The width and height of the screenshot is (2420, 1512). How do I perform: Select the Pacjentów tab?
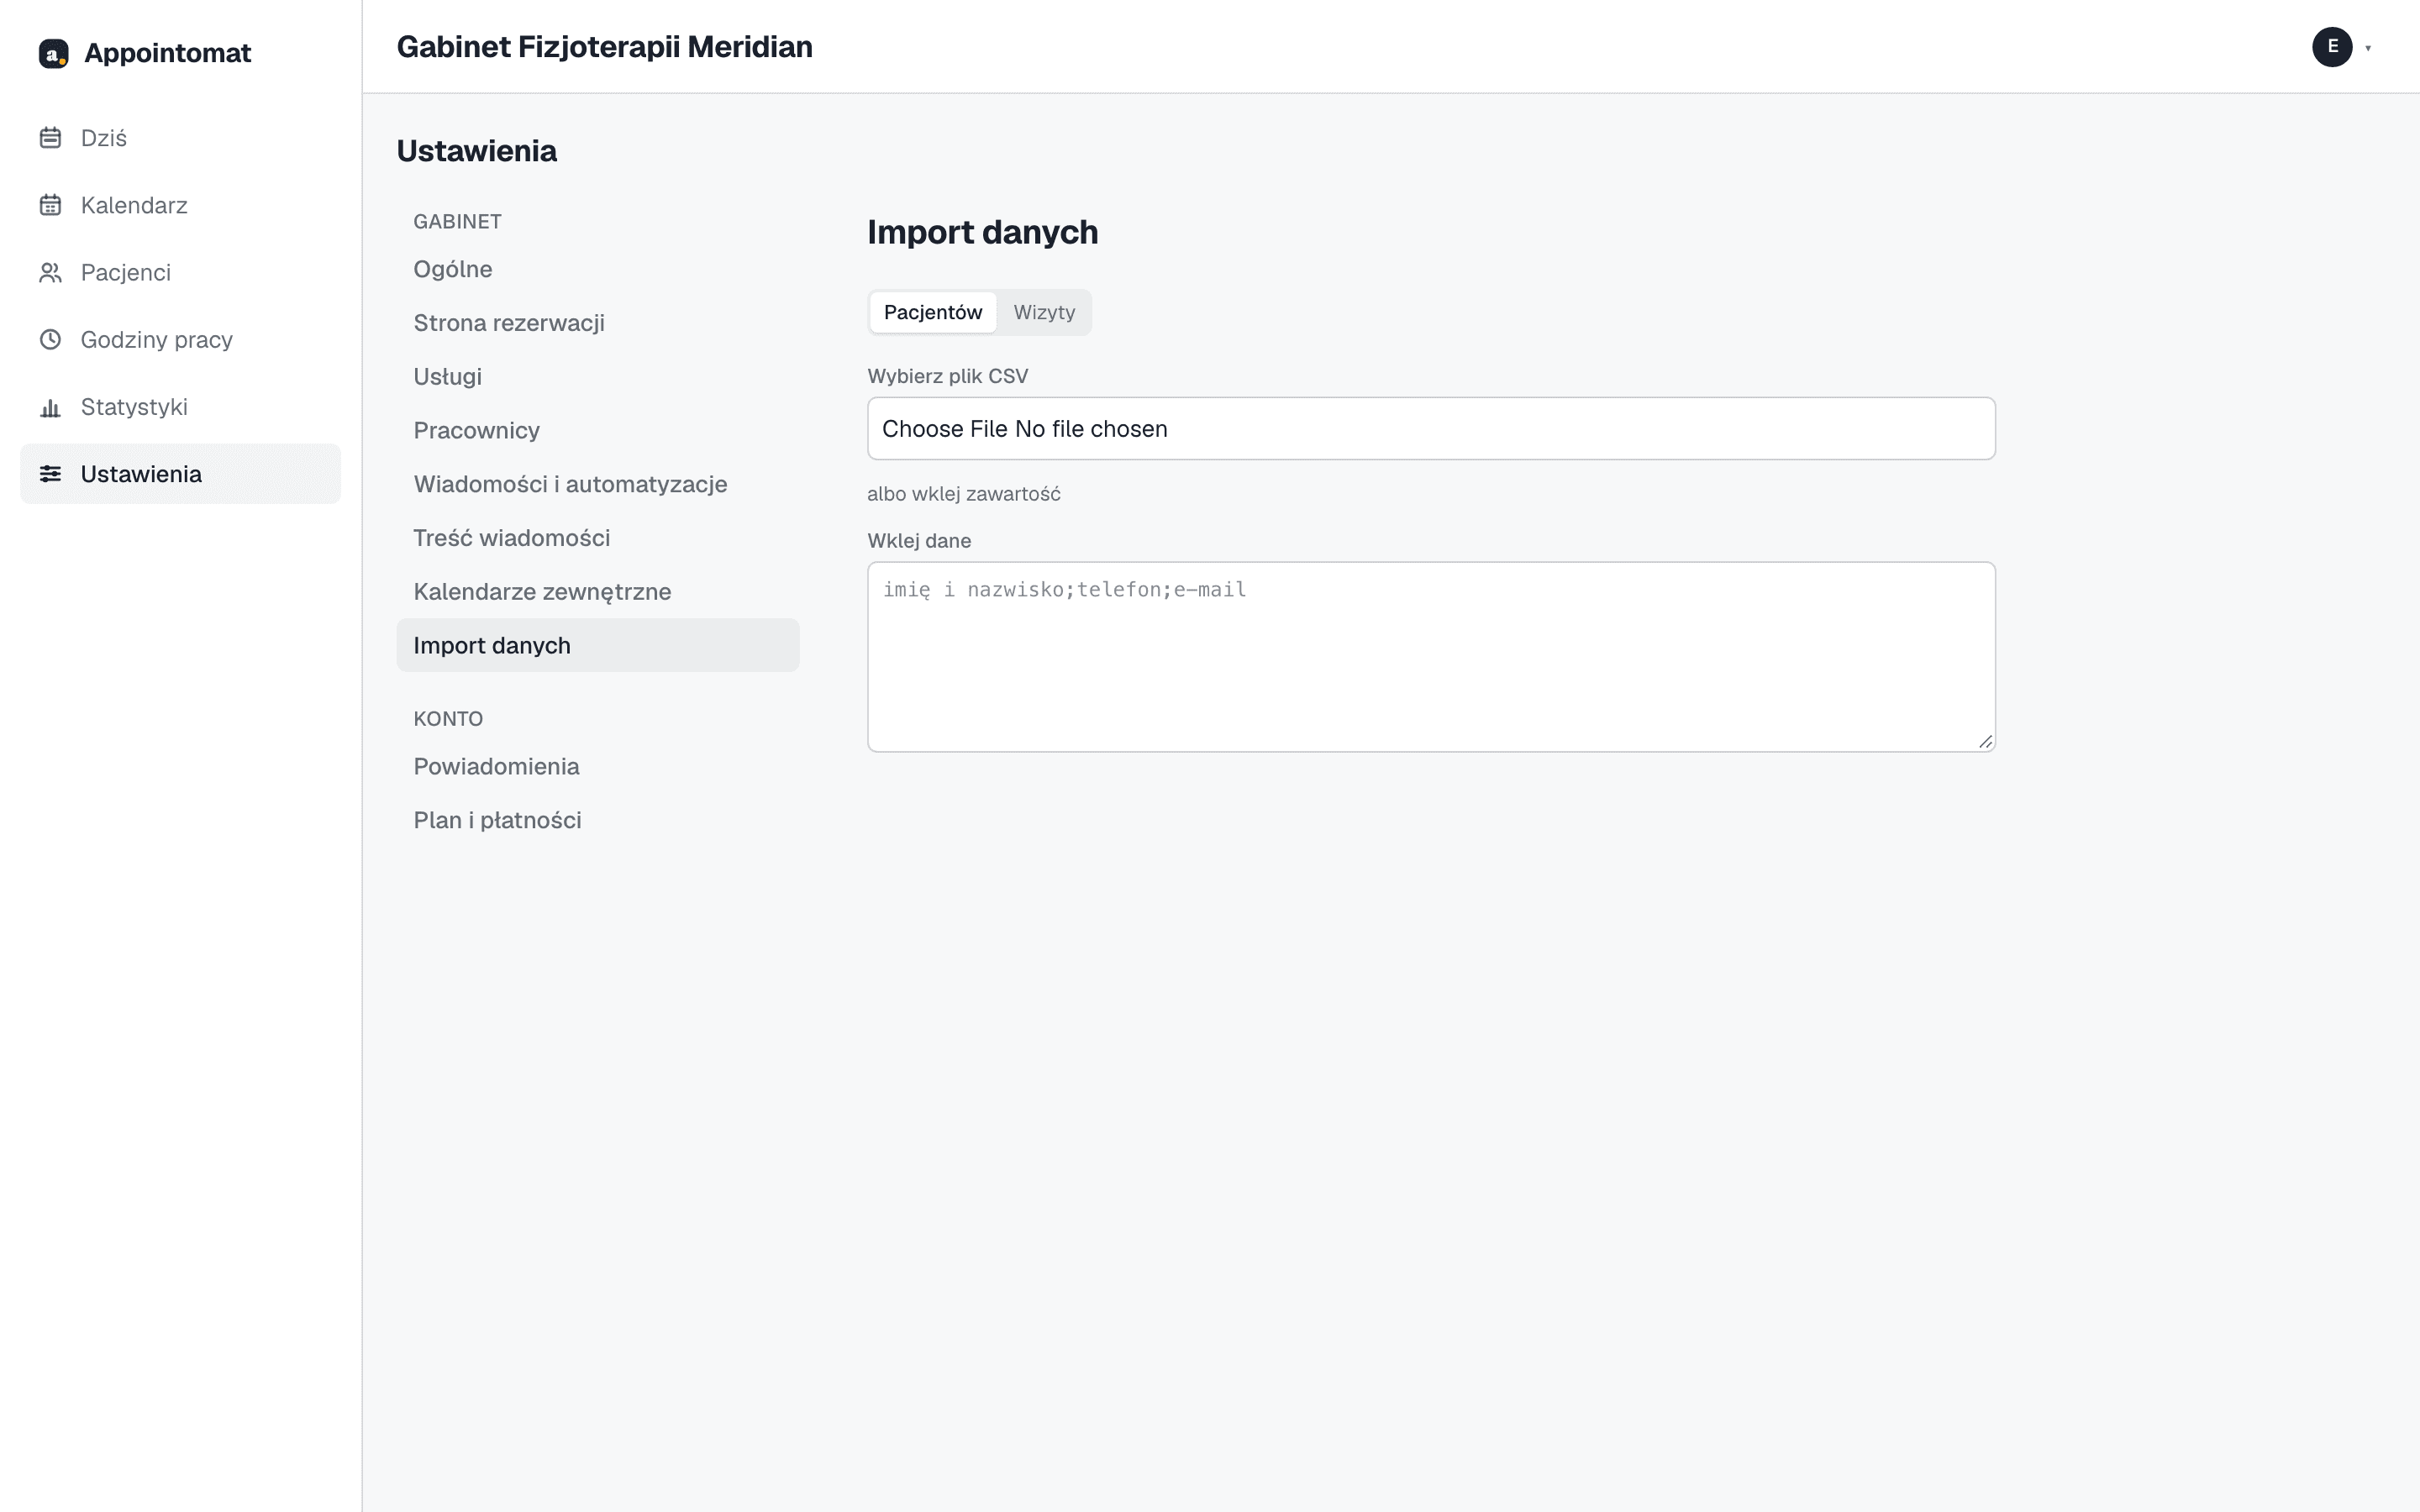933,312
